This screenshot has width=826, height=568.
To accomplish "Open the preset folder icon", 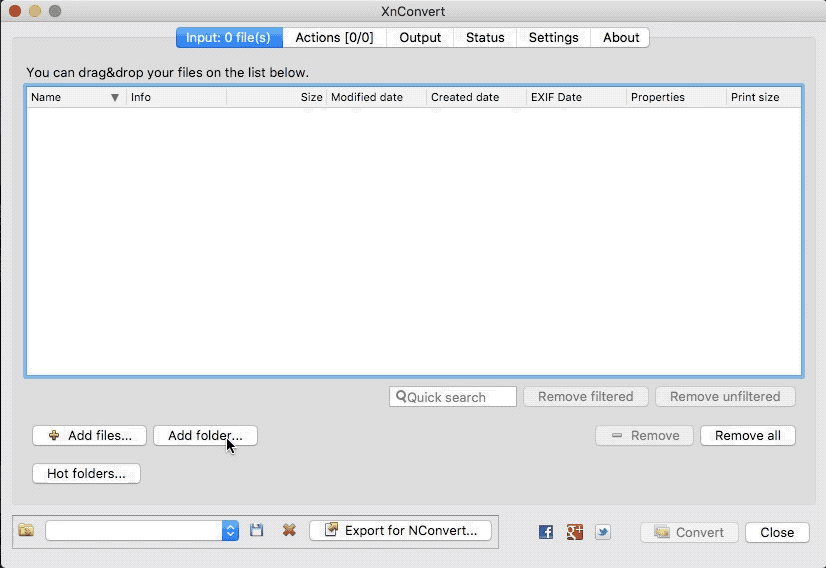I will [x=26, y=530].
